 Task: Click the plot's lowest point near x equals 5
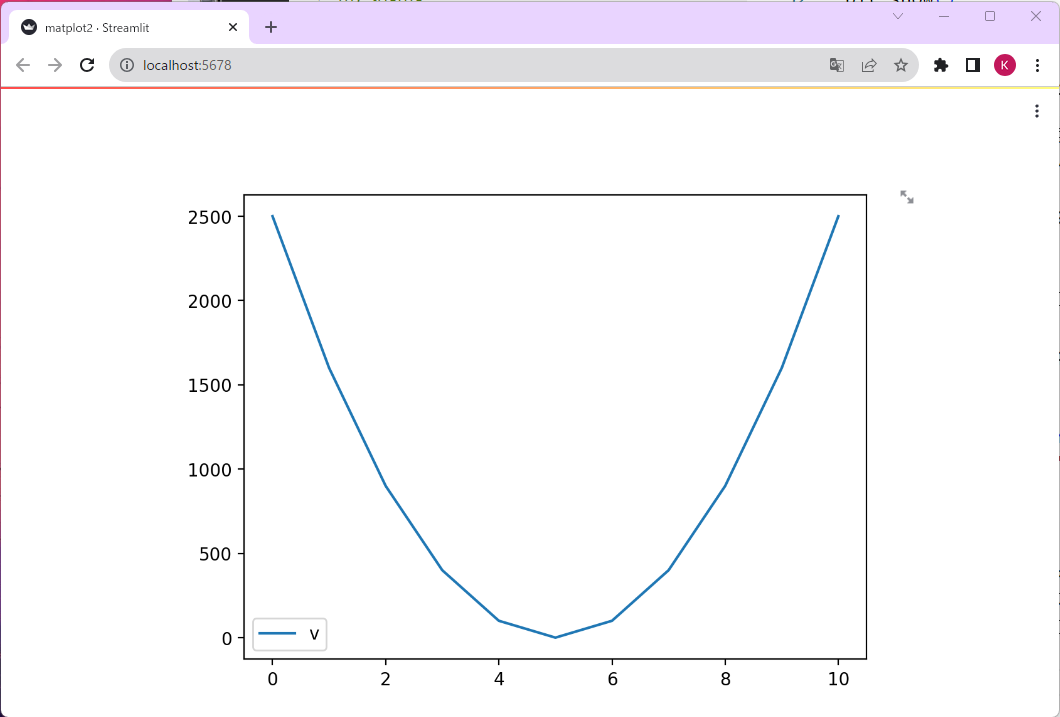(x=555, y=636)
